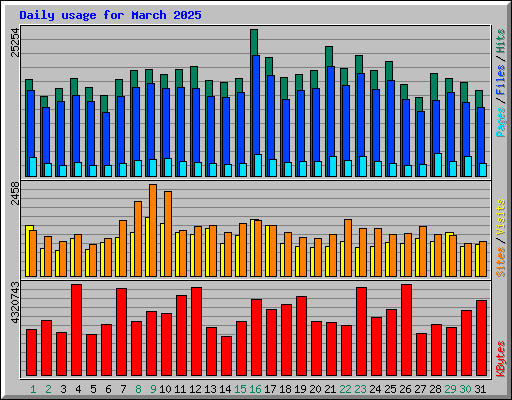Click day 29 on the date axis

coord(450,389)
